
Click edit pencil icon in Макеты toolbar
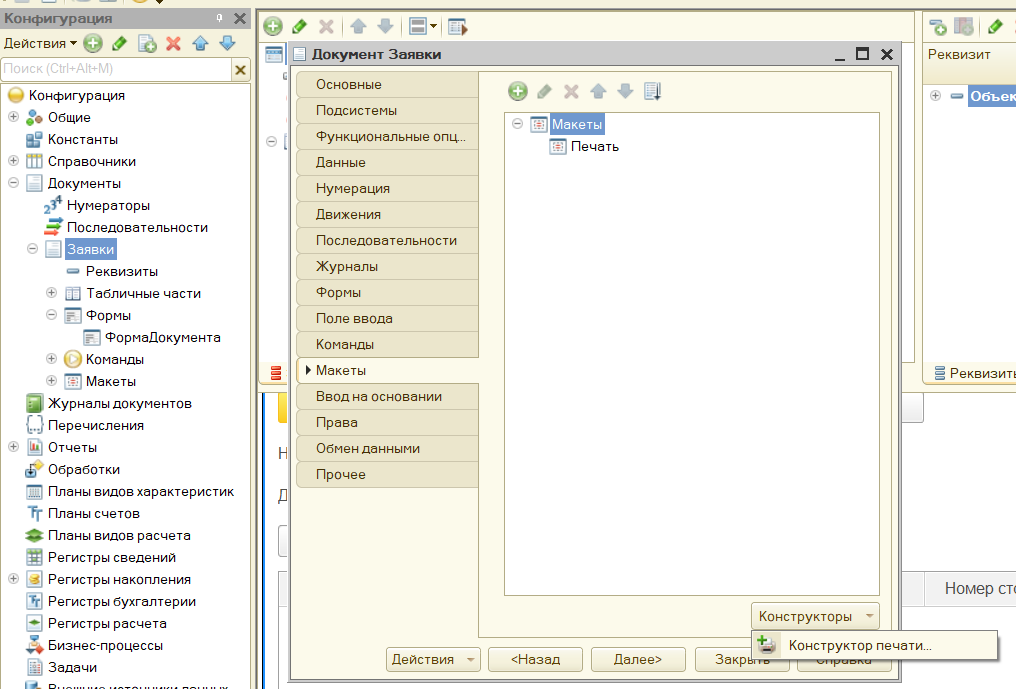click(544, 92)
